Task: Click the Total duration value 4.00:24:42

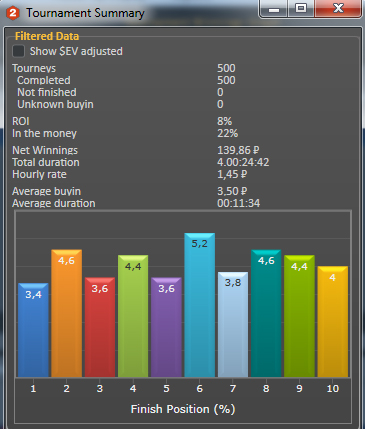Action: click(243, 162)
